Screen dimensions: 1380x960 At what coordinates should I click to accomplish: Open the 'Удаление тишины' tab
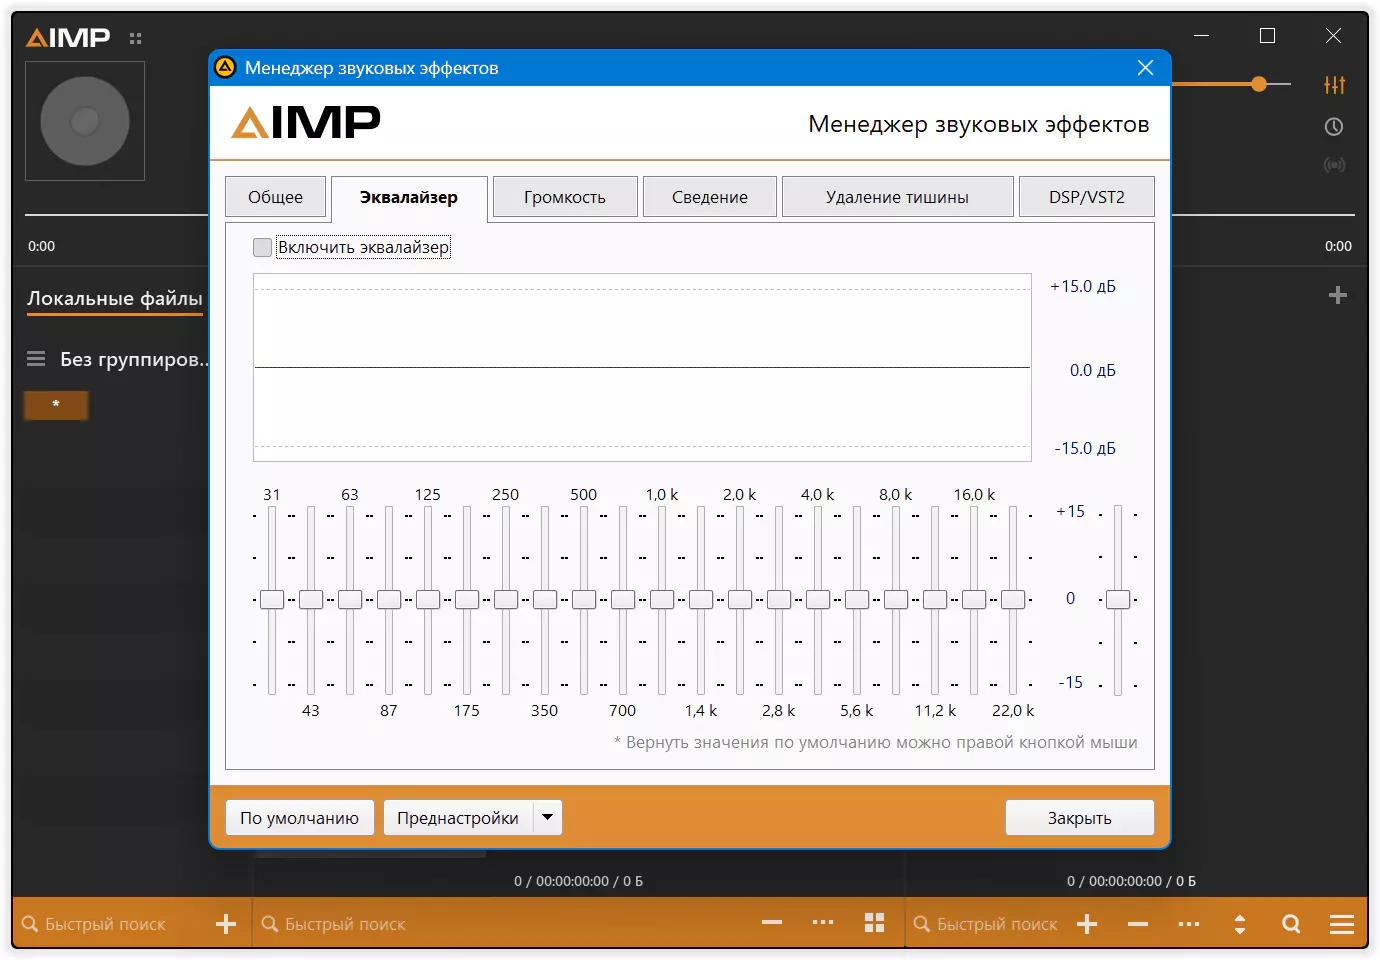tap(897, 197)
